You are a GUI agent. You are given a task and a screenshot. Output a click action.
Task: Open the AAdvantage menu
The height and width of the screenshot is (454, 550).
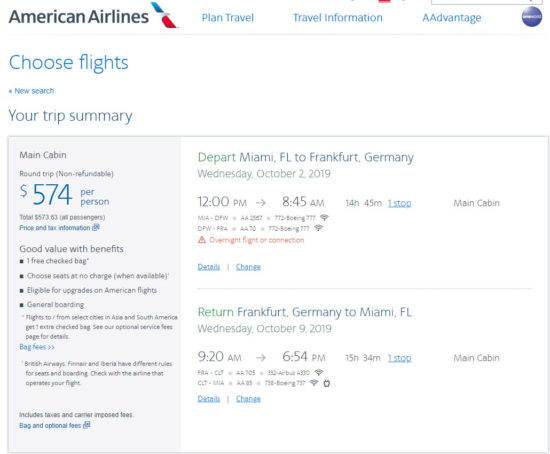[452, 18]
